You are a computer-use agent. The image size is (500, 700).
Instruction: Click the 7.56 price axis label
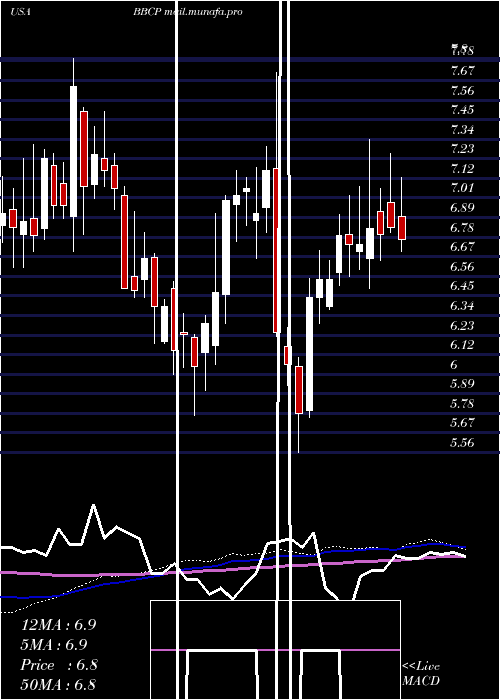point(462,91)
